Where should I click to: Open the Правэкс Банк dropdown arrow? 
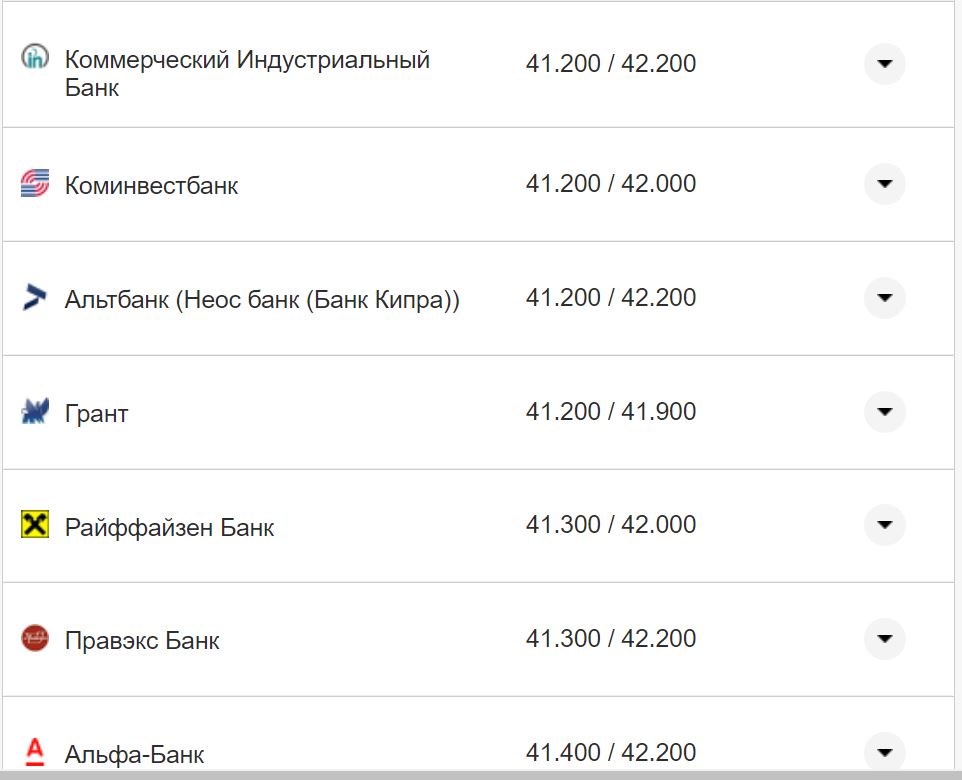click(884, 639)
